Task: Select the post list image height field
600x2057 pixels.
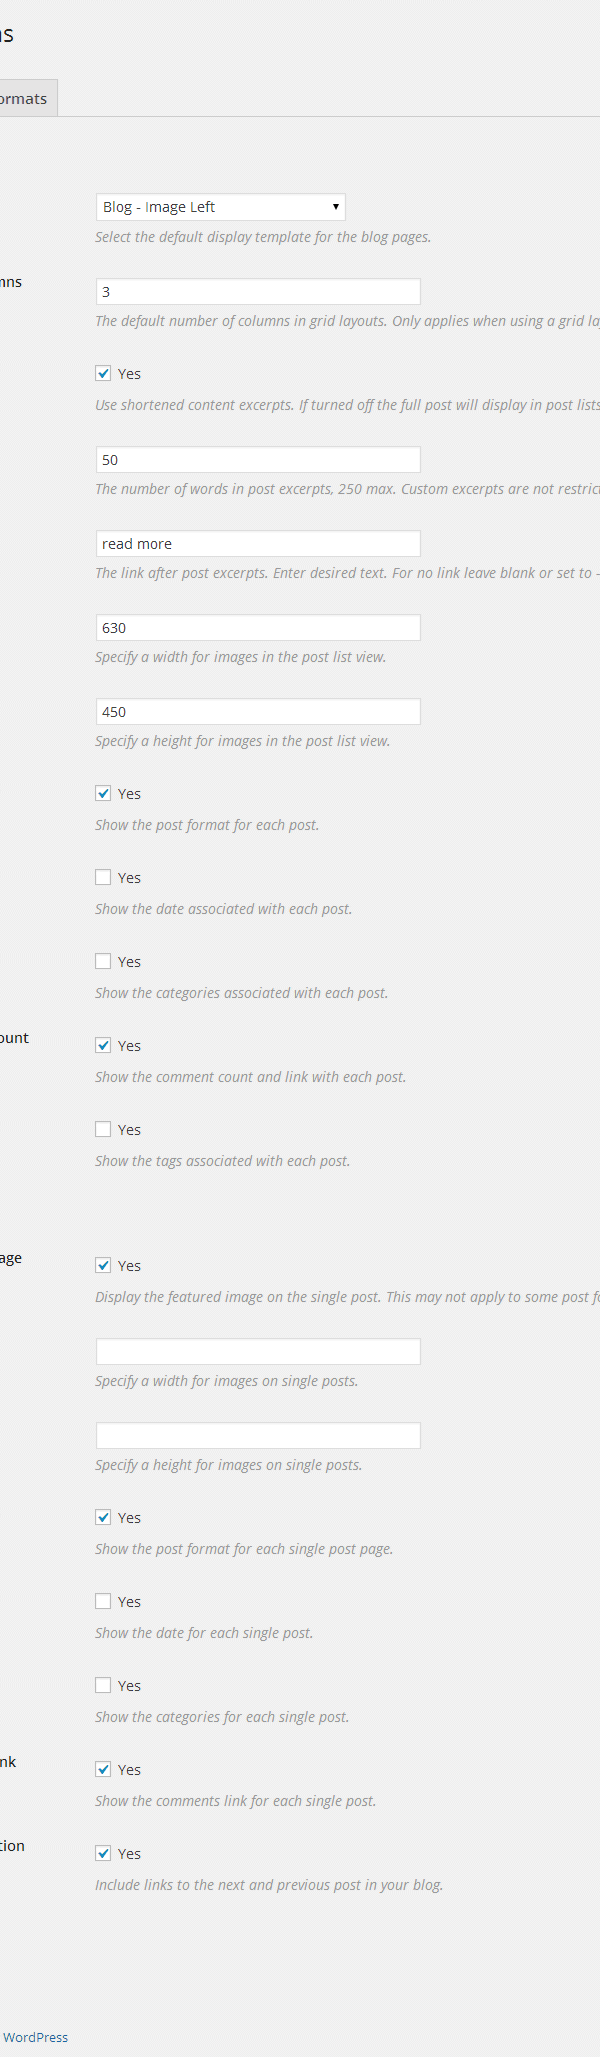Action: 258,712
